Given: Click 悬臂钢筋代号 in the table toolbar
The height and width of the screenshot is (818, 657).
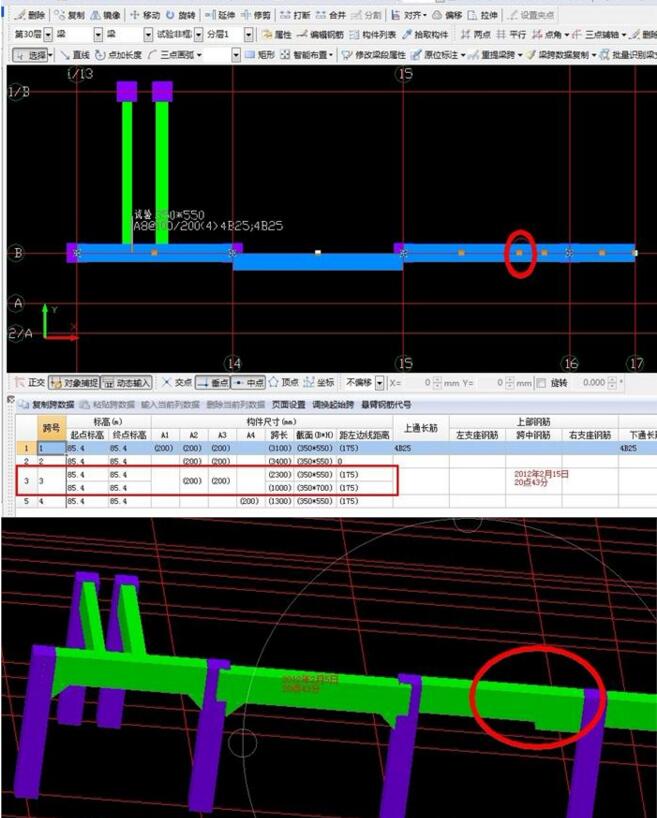Looking at the screenshot, I should click(385, 404).
